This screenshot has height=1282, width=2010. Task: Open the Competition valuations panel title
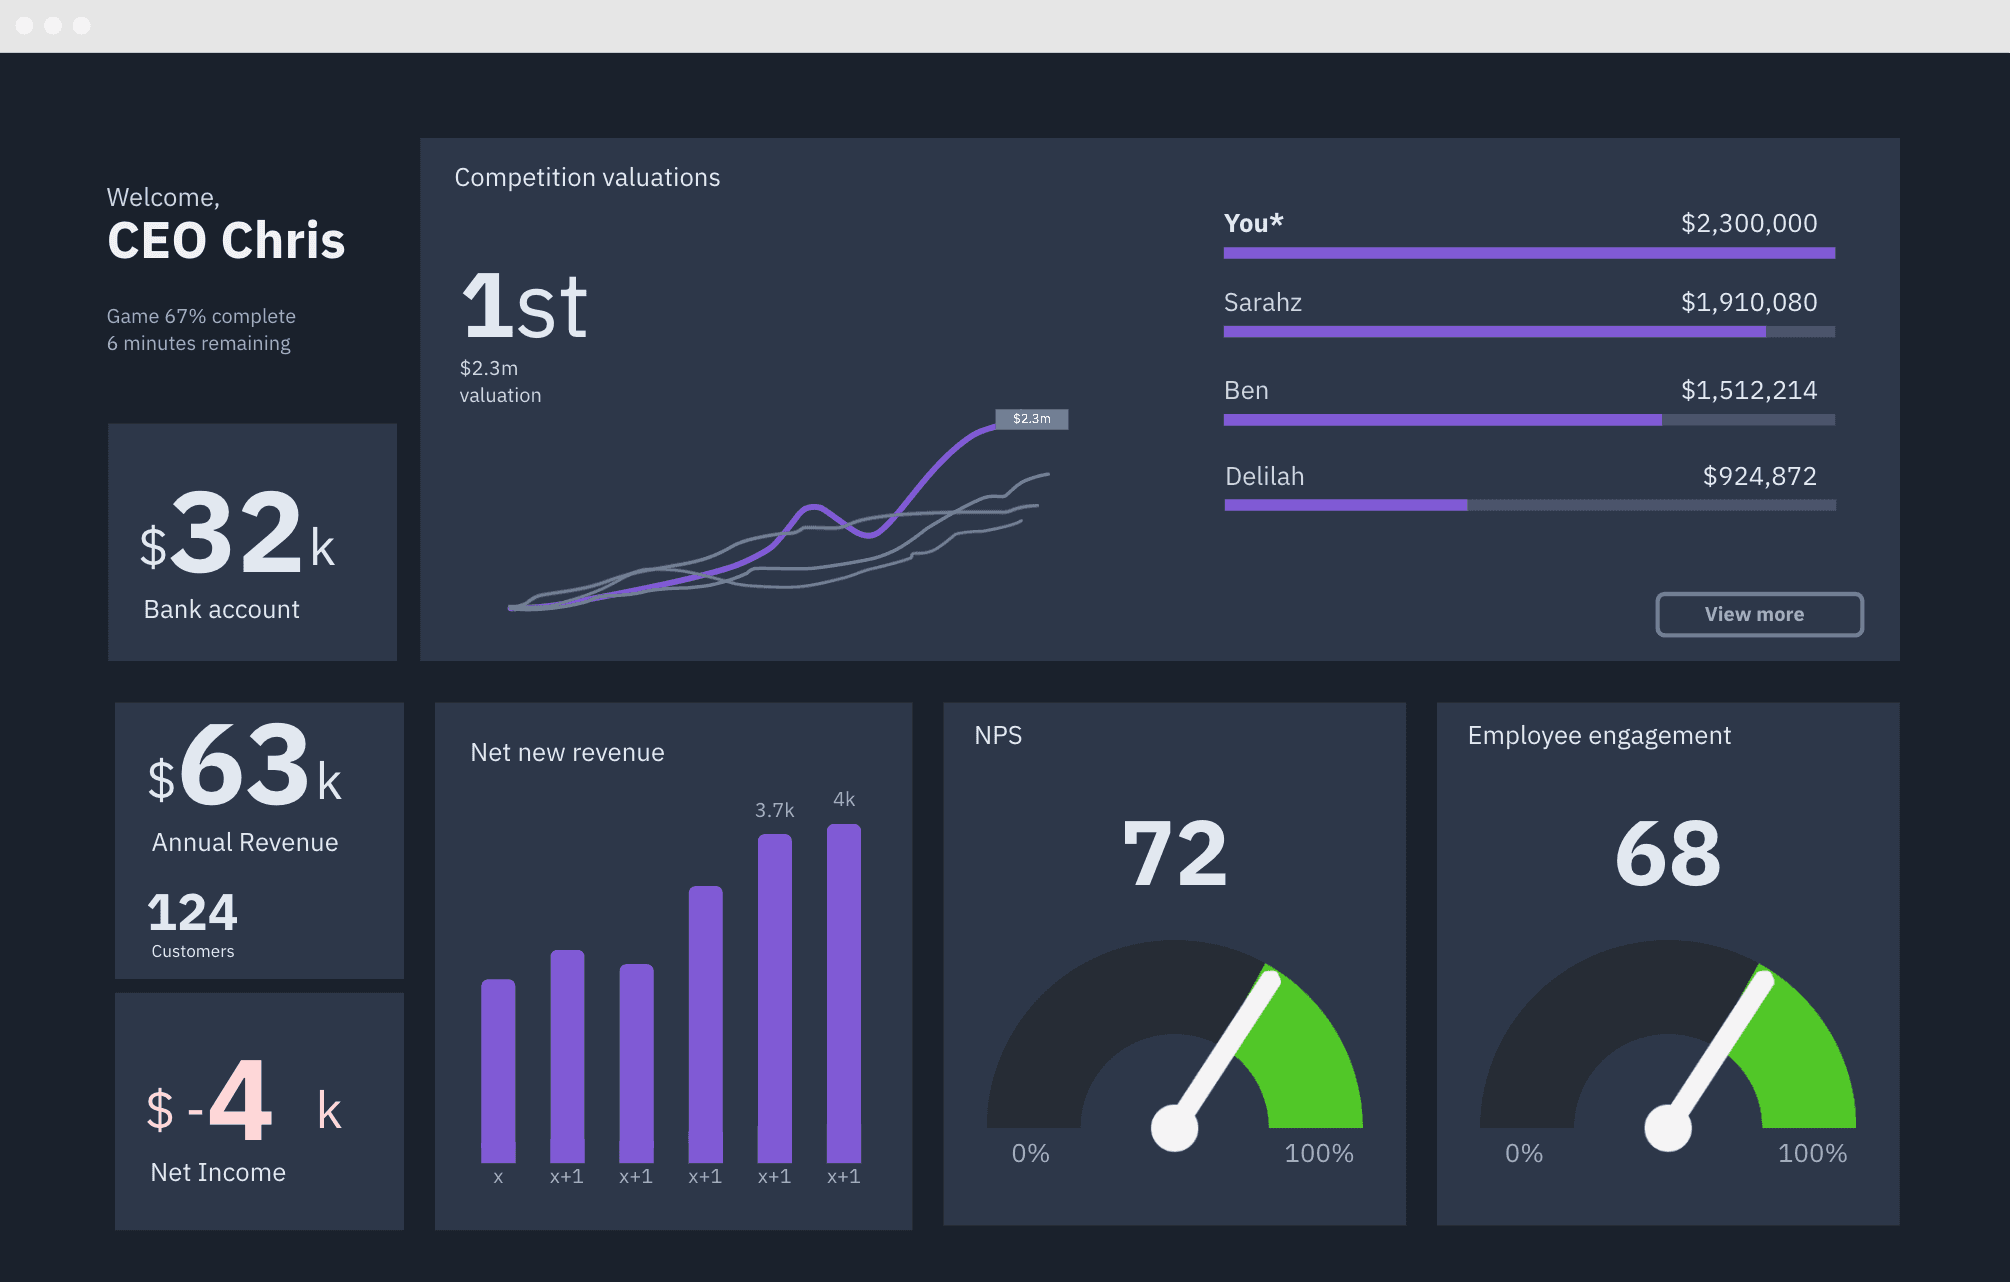587,177
